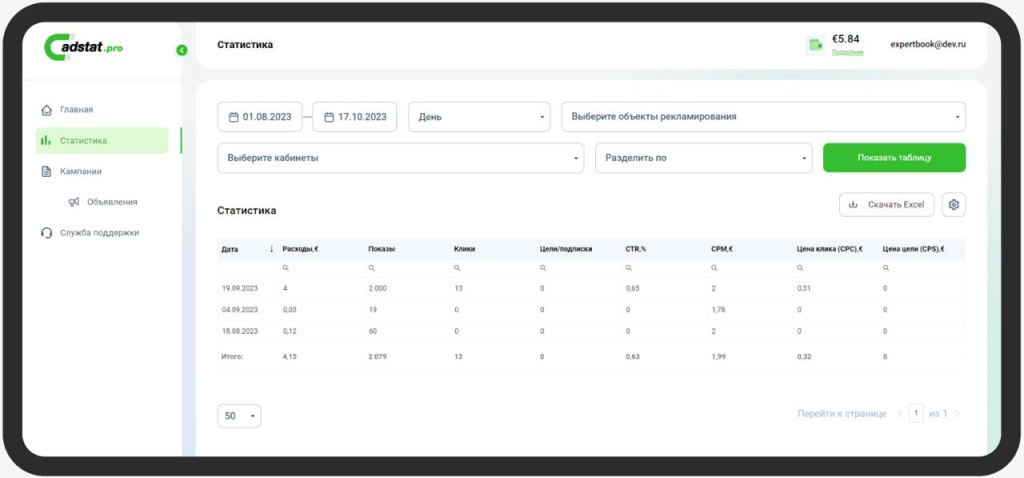Click the green wallet balance icon
Image resolution: width=1024 pixels, height=478 pixels.
coord(815,44)
